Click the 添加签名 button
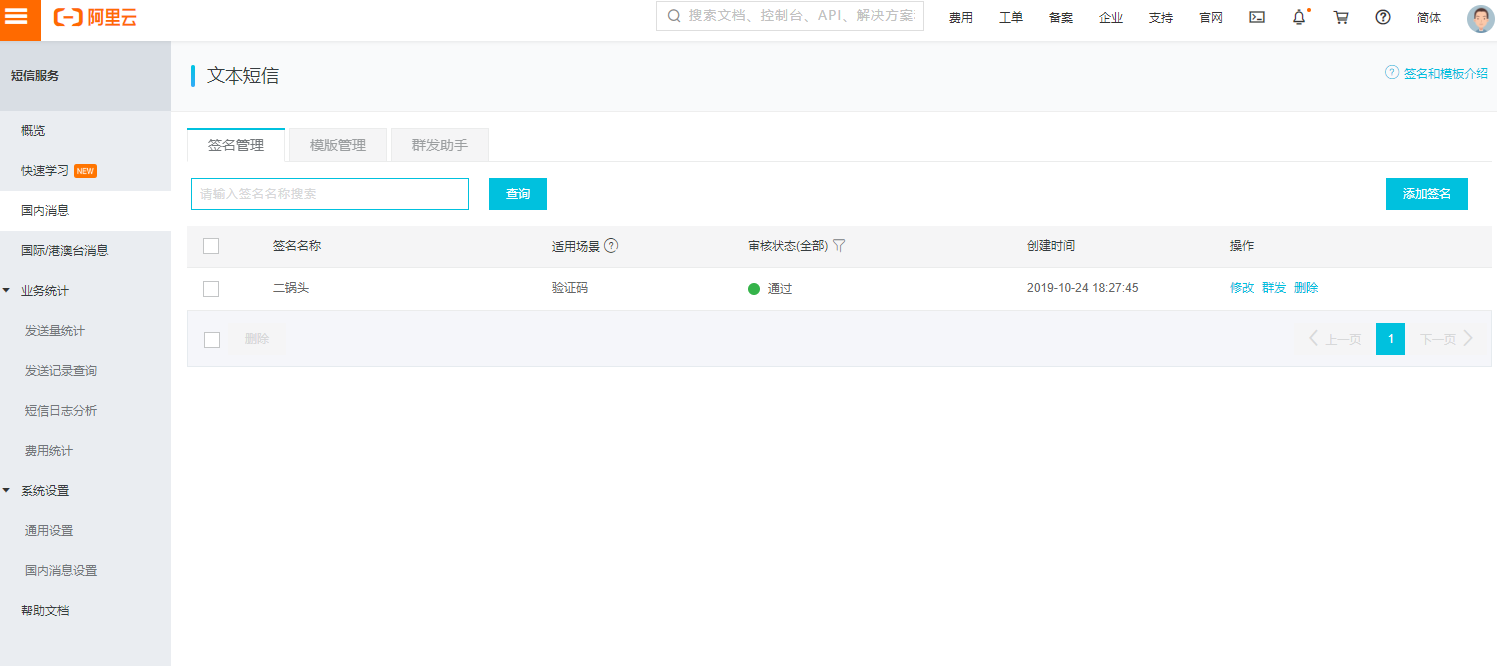Viewport: 1497px width, 666px height. (x=1427, y=194)
